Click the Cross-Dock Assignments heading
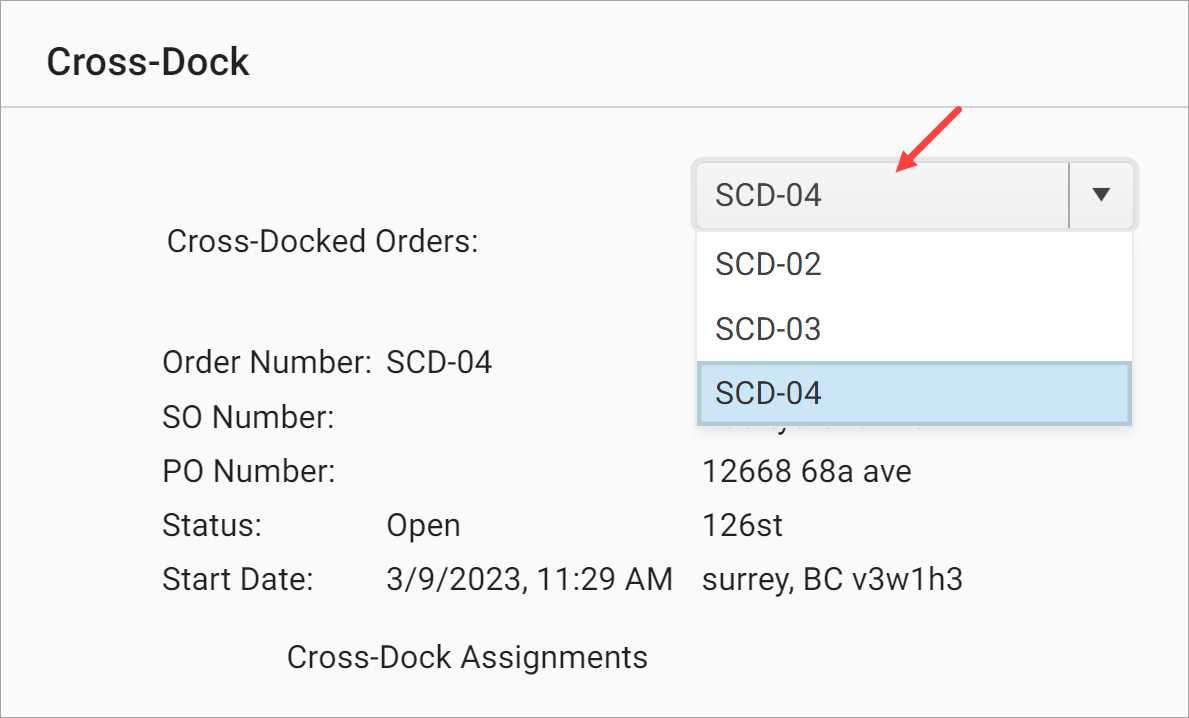Viewport: 1189px width, 718px height. click(x=468, y=657)
